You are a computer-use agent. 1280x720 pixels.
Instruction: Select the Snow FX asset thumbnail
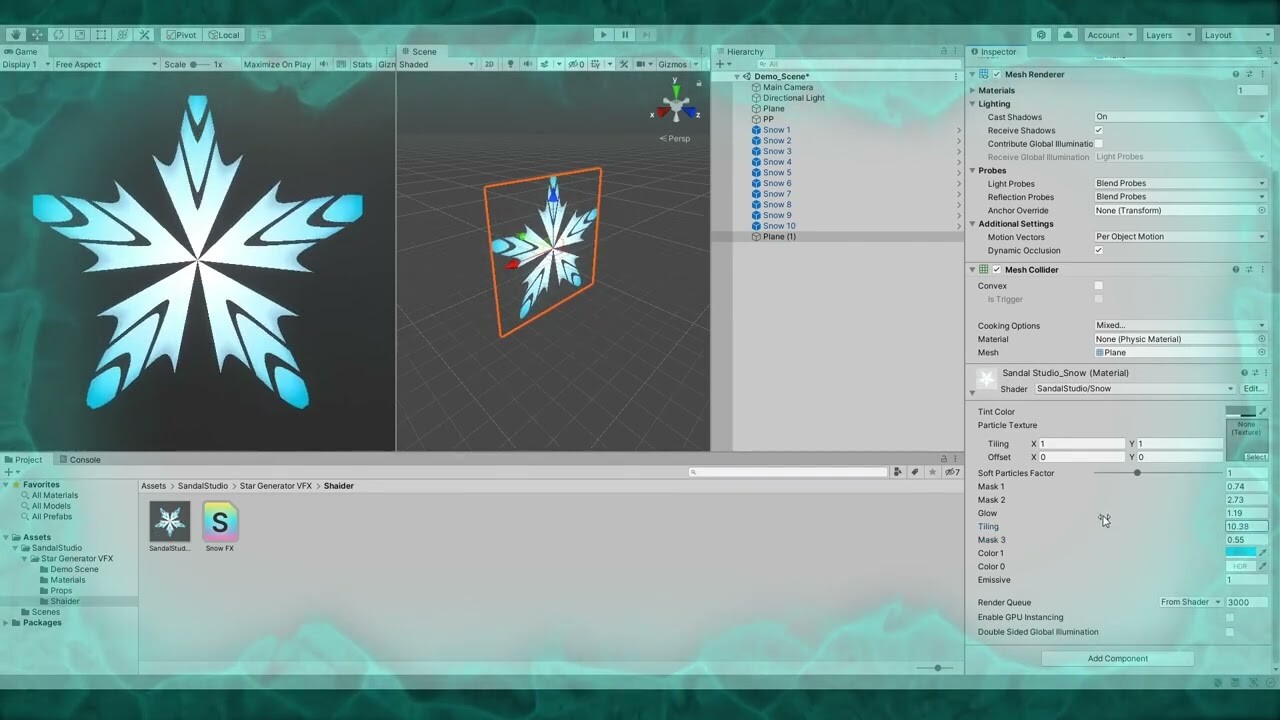[219, 520]
